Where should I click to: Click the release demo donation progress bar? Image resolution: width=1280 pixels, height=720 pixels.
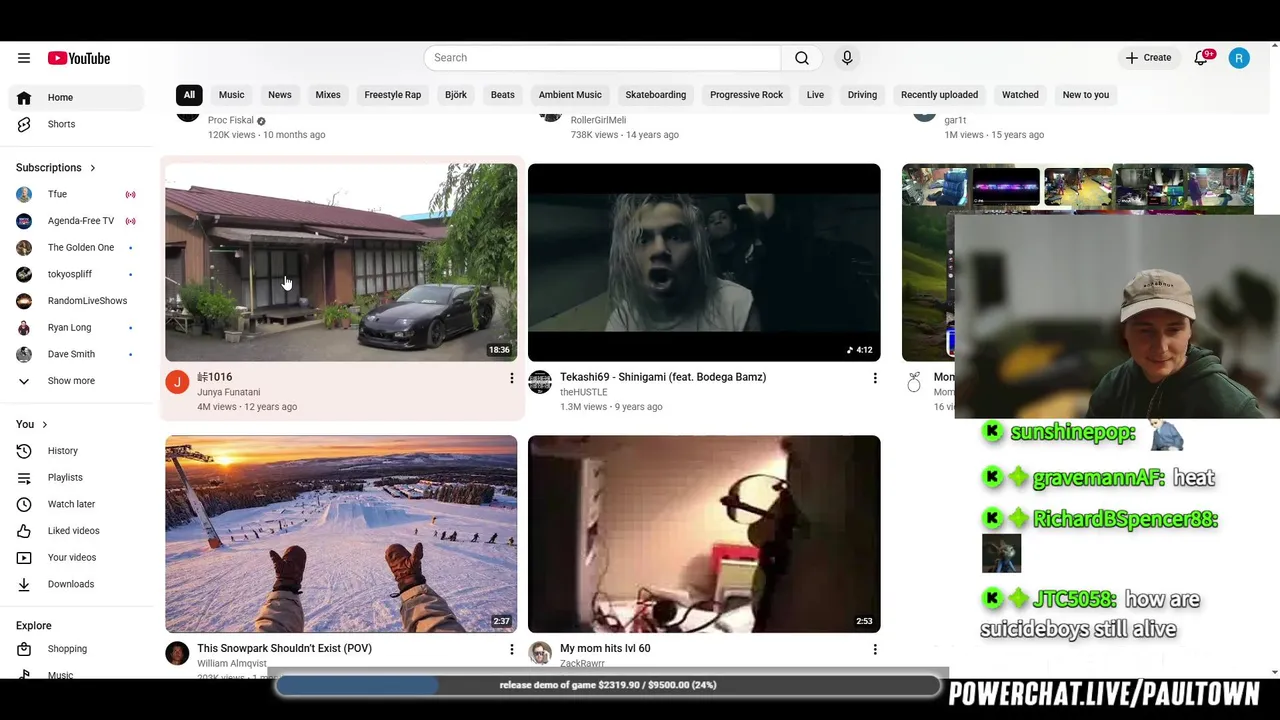point(608,686)
